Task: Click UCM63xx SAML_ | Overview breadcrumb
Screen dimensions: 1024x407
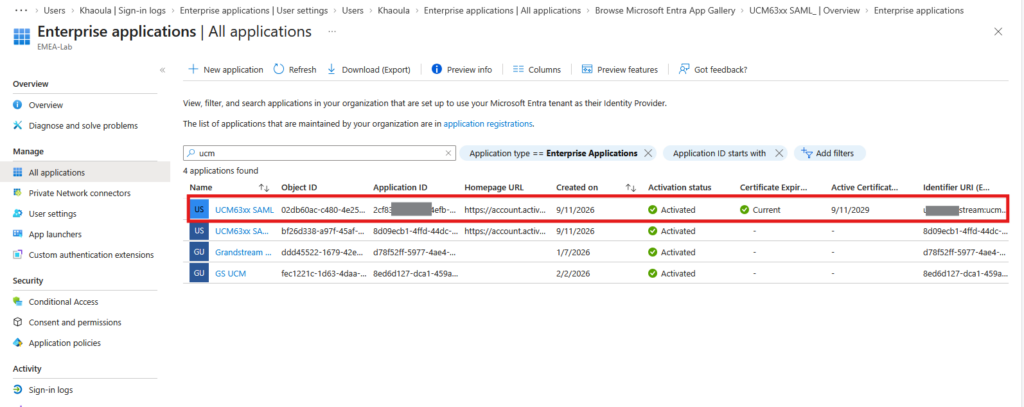Action: point(805,10)
